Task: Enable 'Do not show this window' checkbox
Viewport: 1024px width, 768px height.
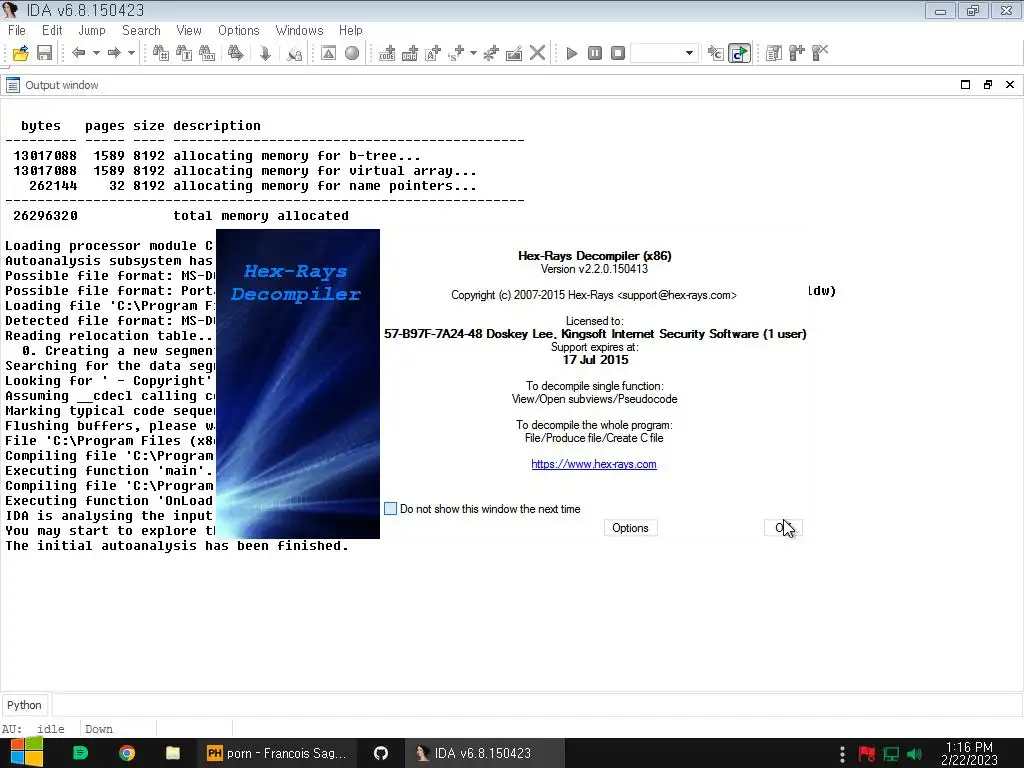Action: point(391,509)
